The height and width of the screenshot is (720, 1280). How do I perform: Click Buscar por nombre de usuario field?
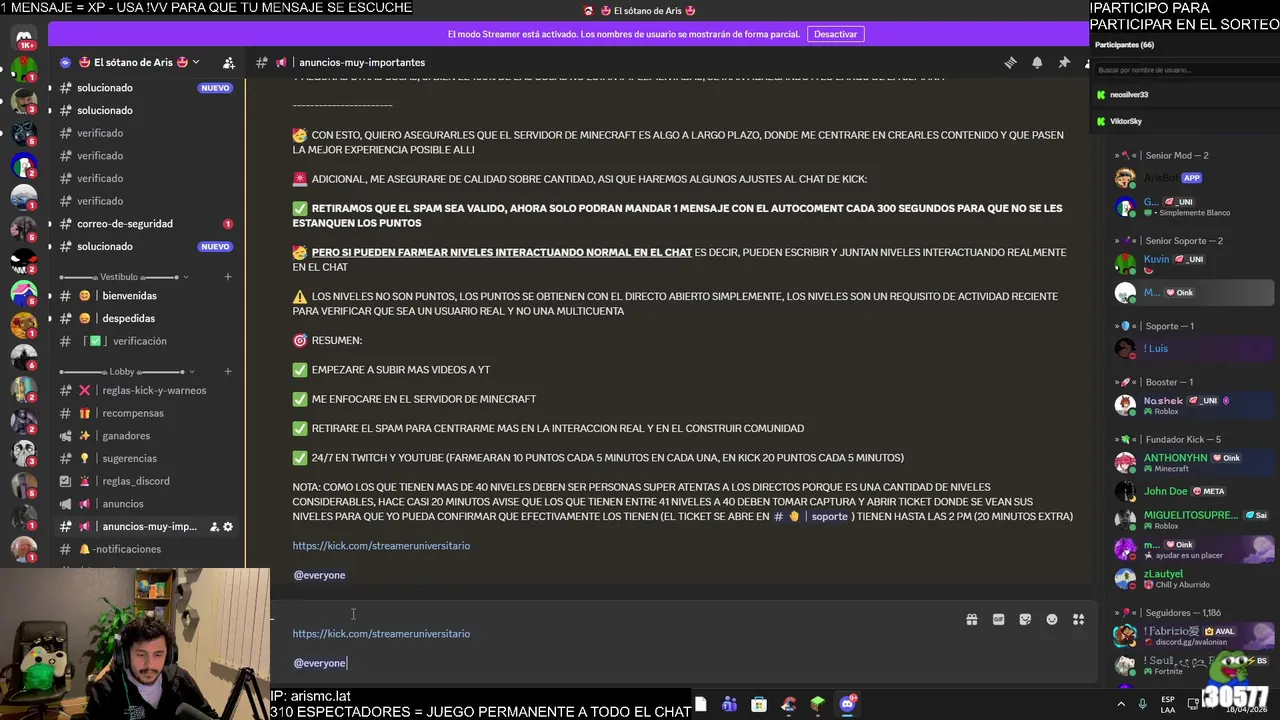[1184, 70]
